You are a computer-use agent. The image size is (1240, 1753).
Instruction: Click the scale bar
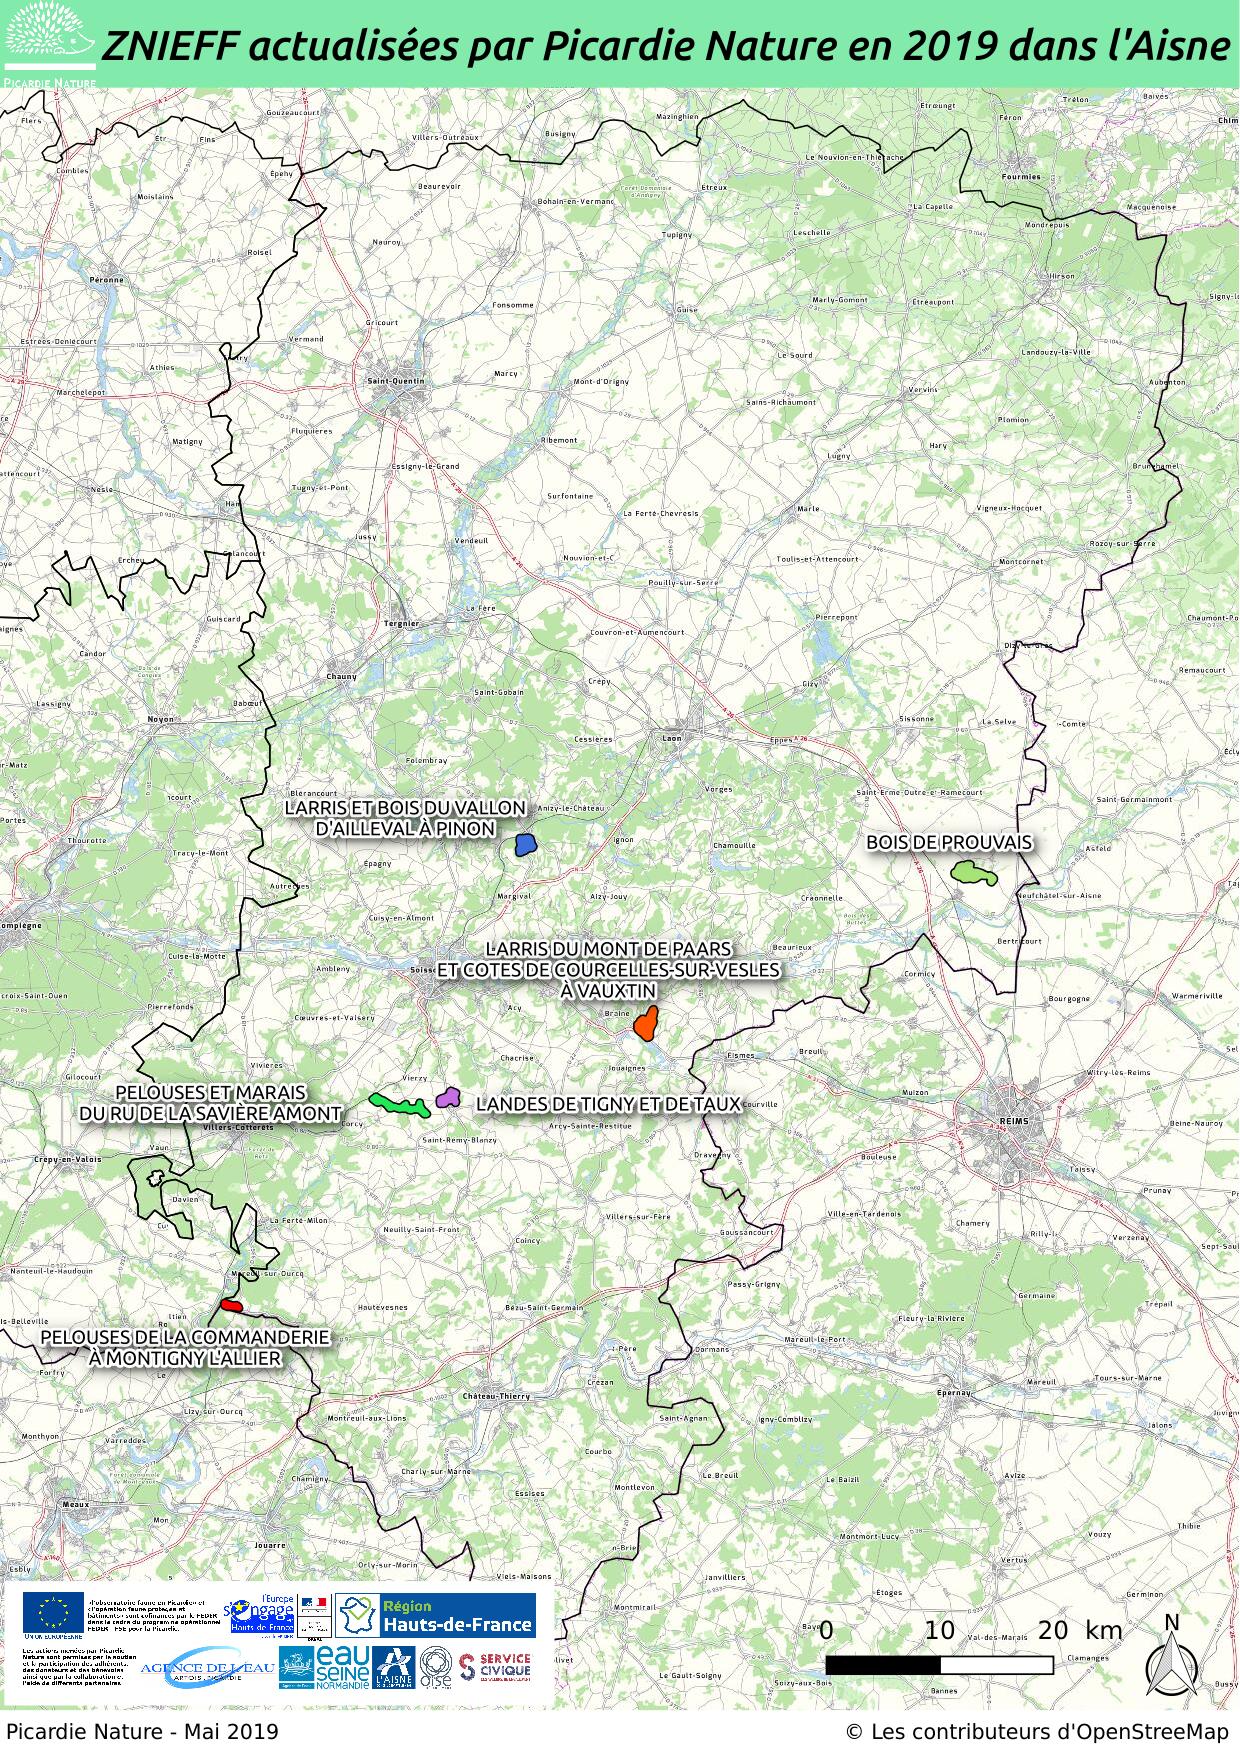point(939,1665)
